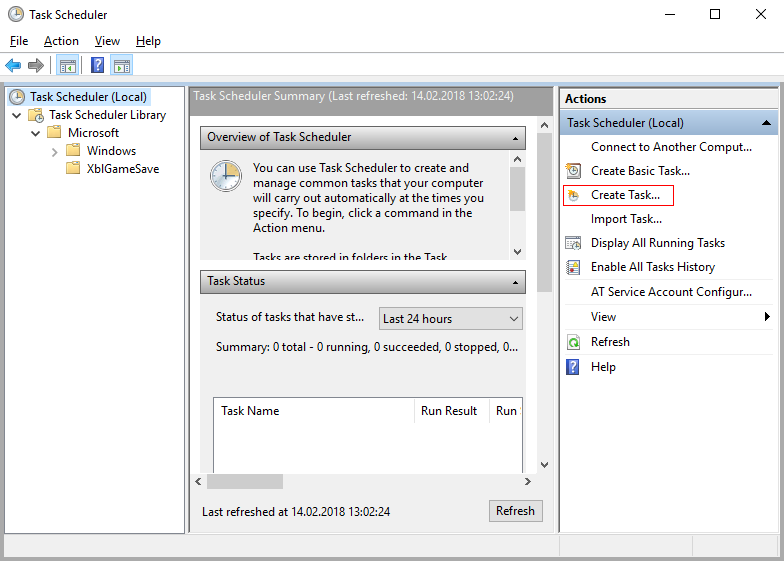Click the Actions pane header
Image resolution: width=784 pixels, height=561 pixels.
[668, 99]
